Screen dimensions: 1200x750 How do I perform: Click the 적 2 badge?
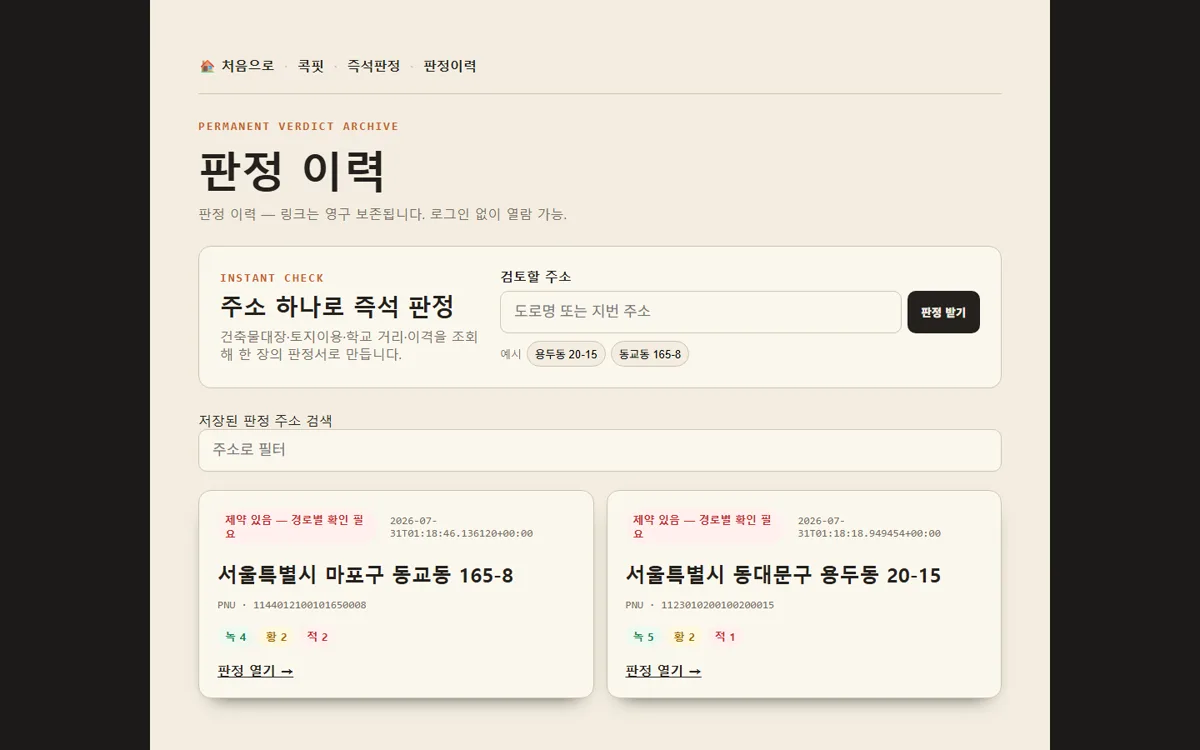coord(317,637)
